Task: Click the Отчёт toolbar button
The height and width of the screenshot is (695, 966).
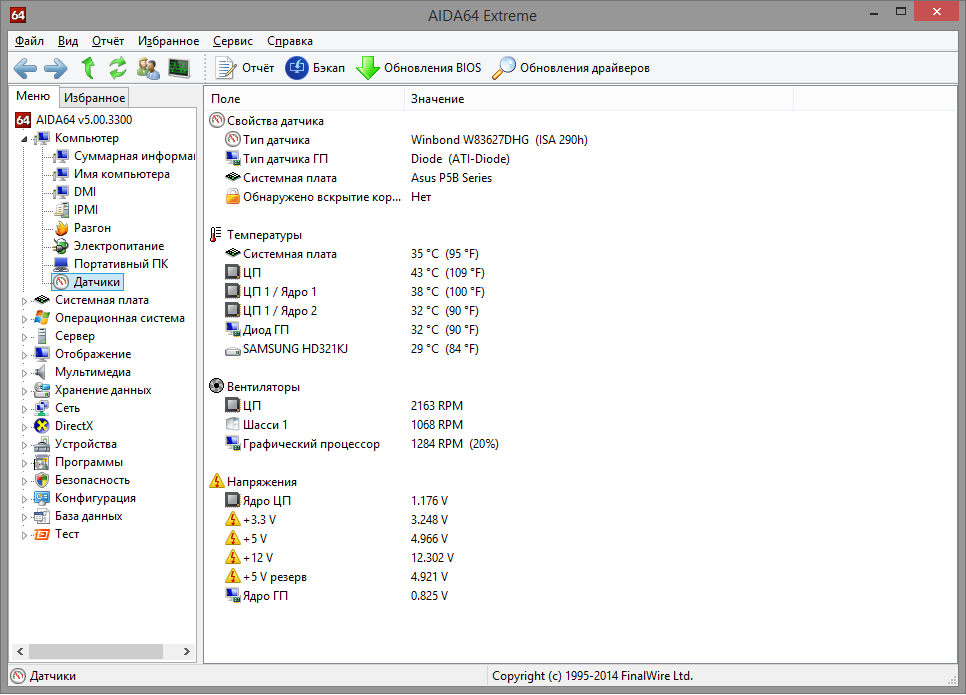Action: pos(245,68)
